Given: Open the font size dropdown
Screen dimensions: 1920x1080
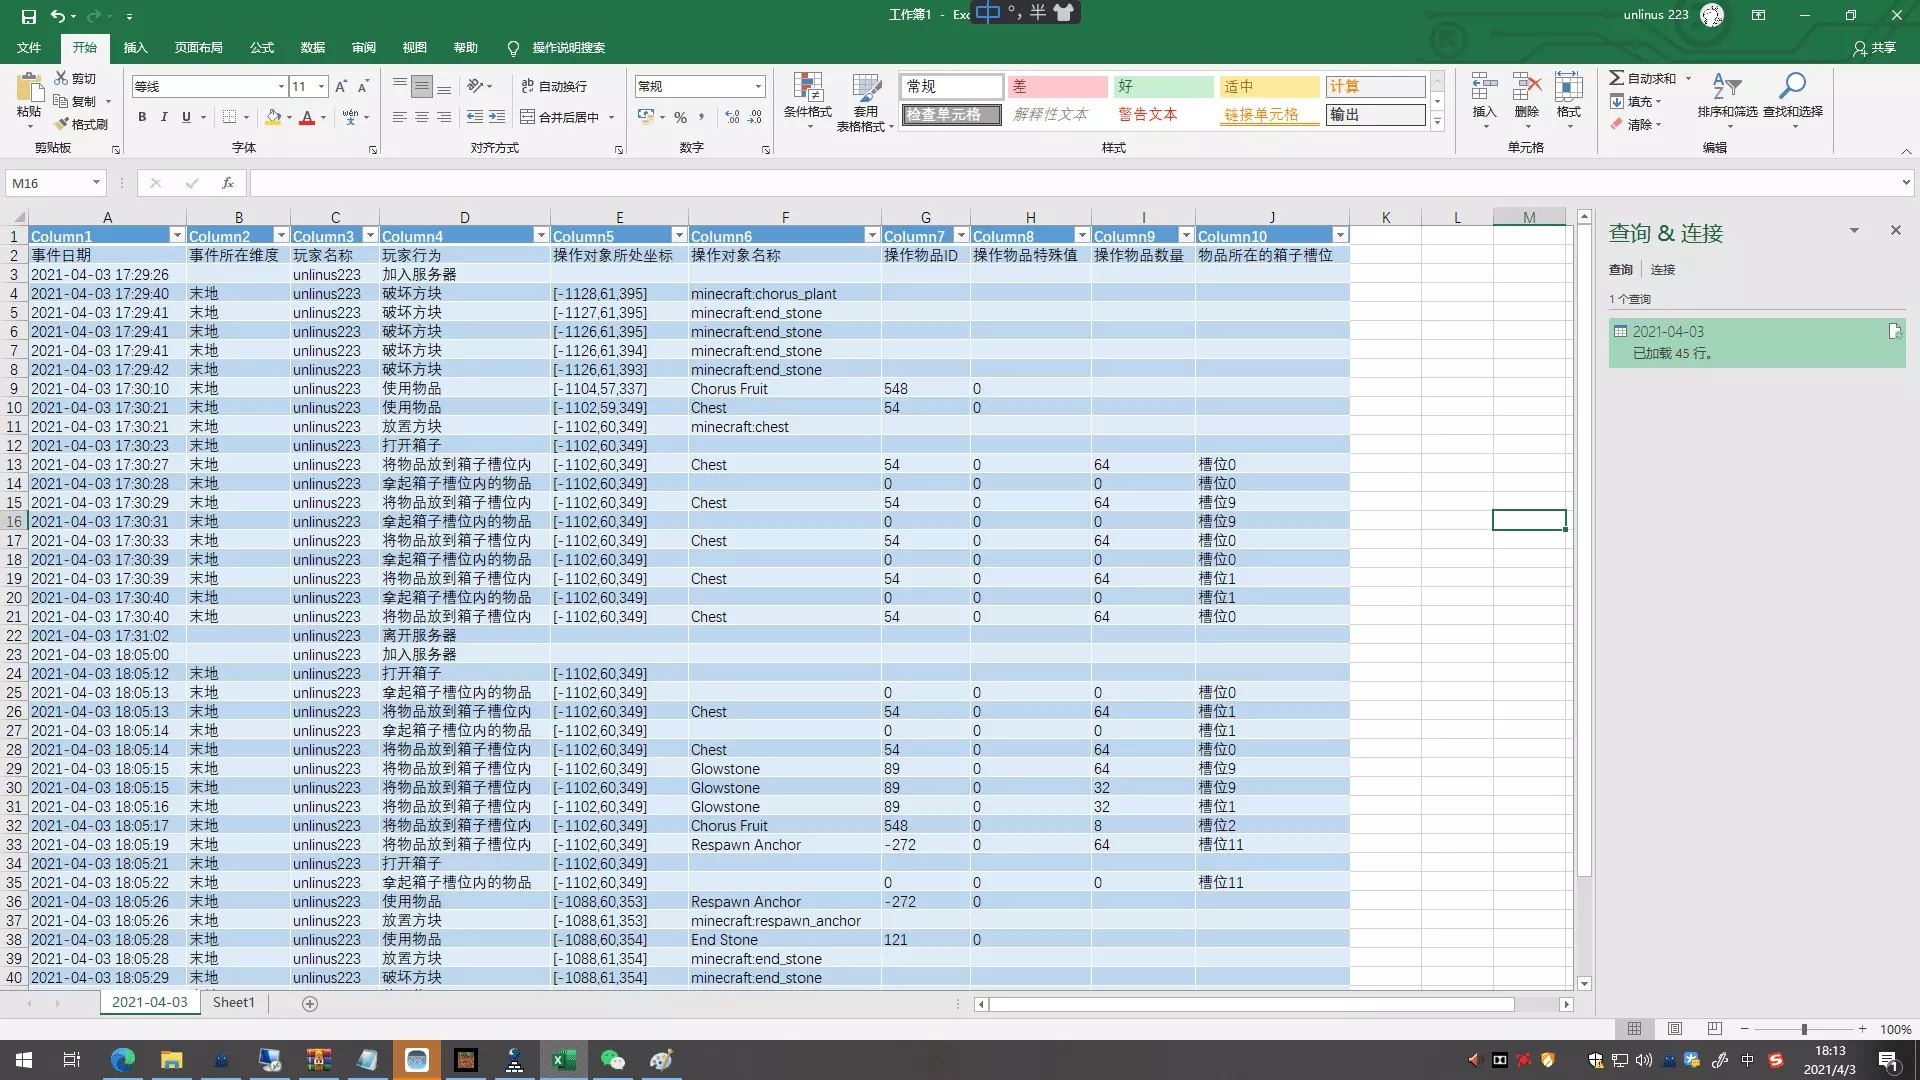Looking at the screenshot, I should pos(321,87).
